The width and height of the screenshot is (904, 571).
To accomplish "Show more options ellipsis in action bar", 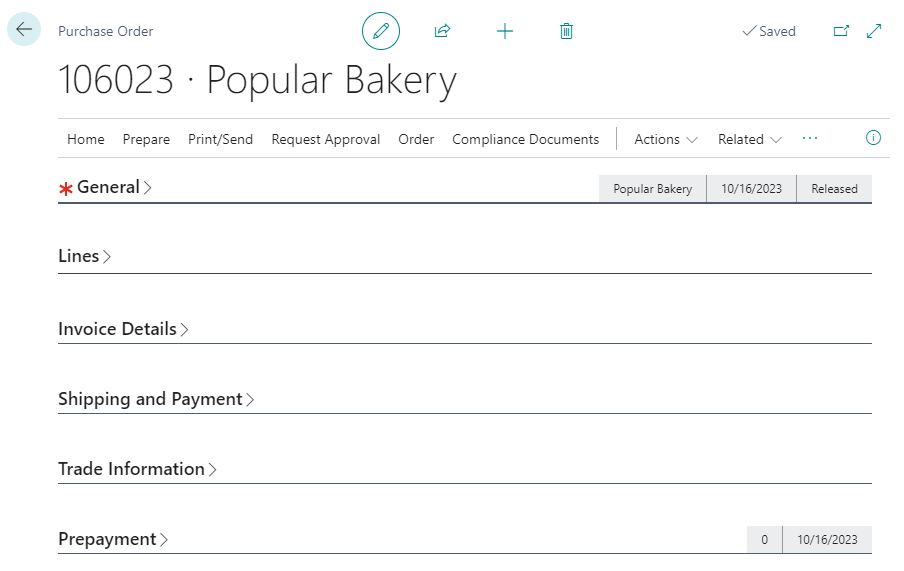I will coord(810,138).
